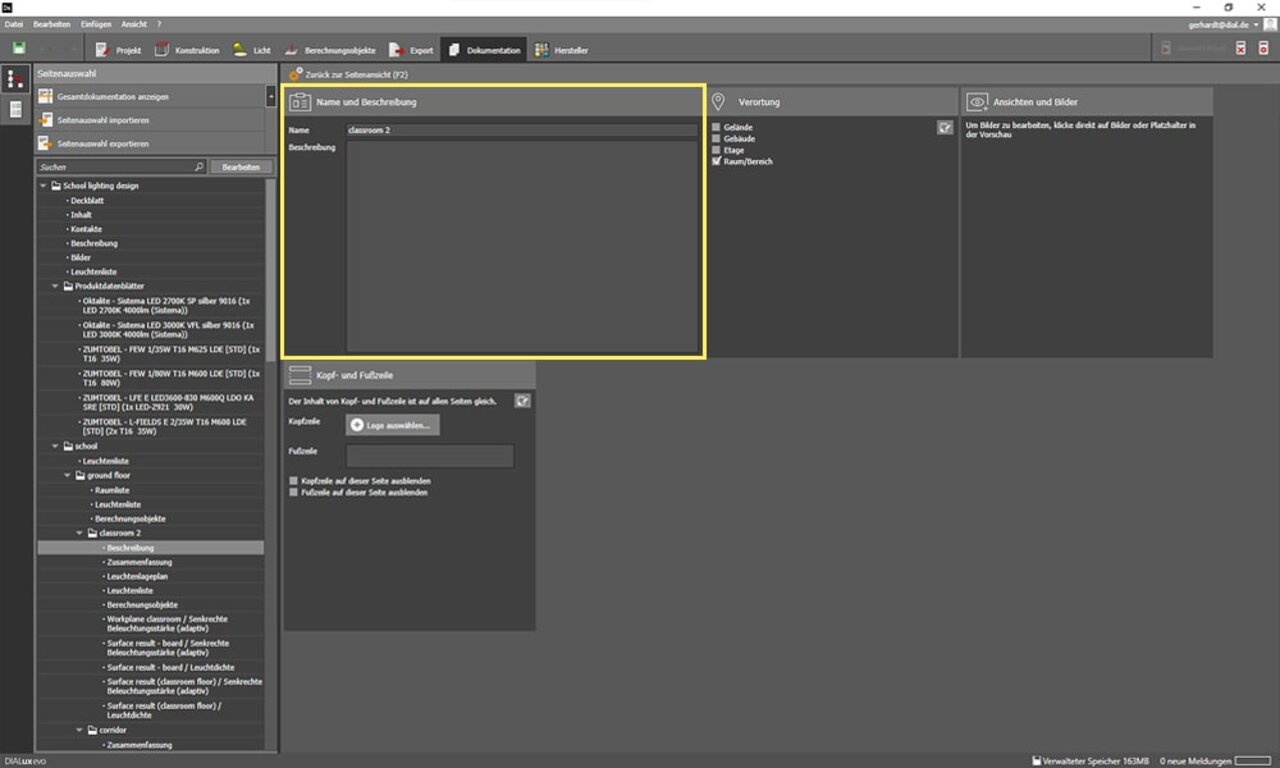Open Berechnungsobjekte in the toolbar

329,50
